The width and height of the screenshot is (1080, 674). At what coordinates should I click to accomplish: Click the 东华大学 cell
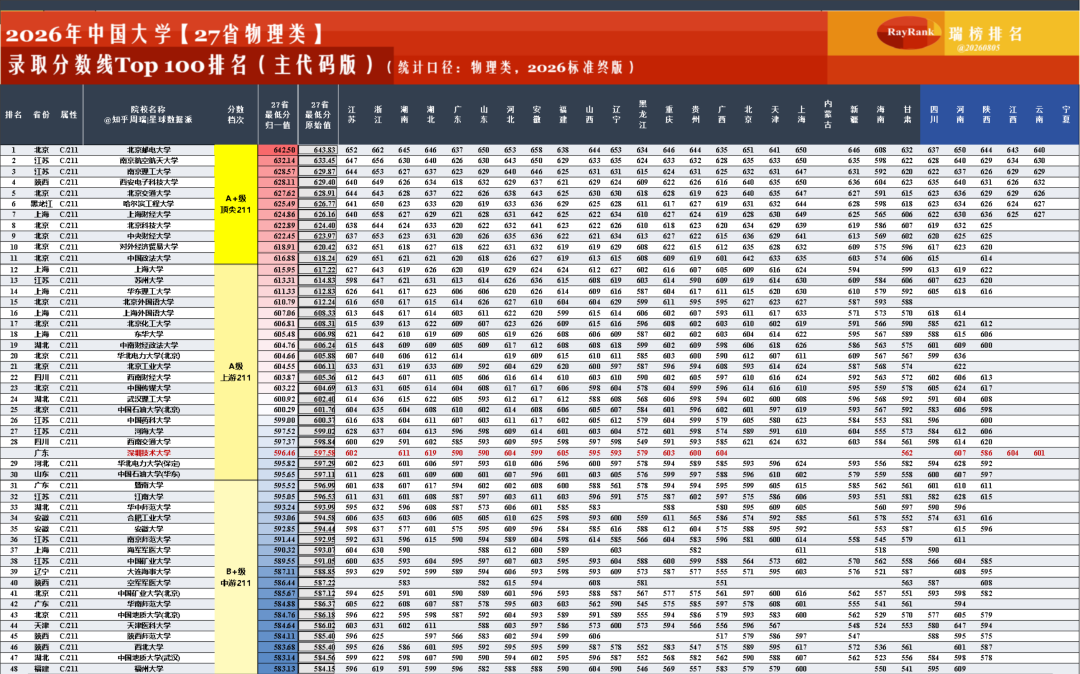[x=149, y=334]
